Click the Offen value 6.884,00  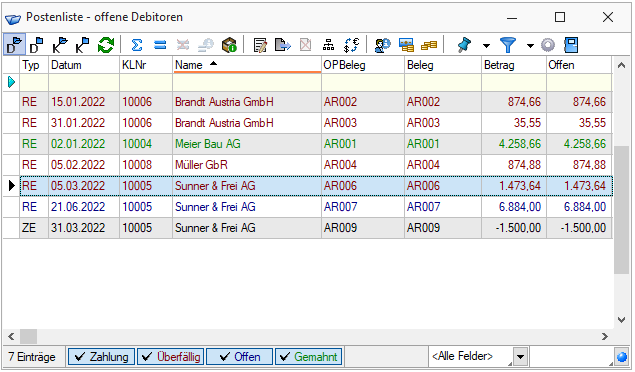(x=585, y=207)
